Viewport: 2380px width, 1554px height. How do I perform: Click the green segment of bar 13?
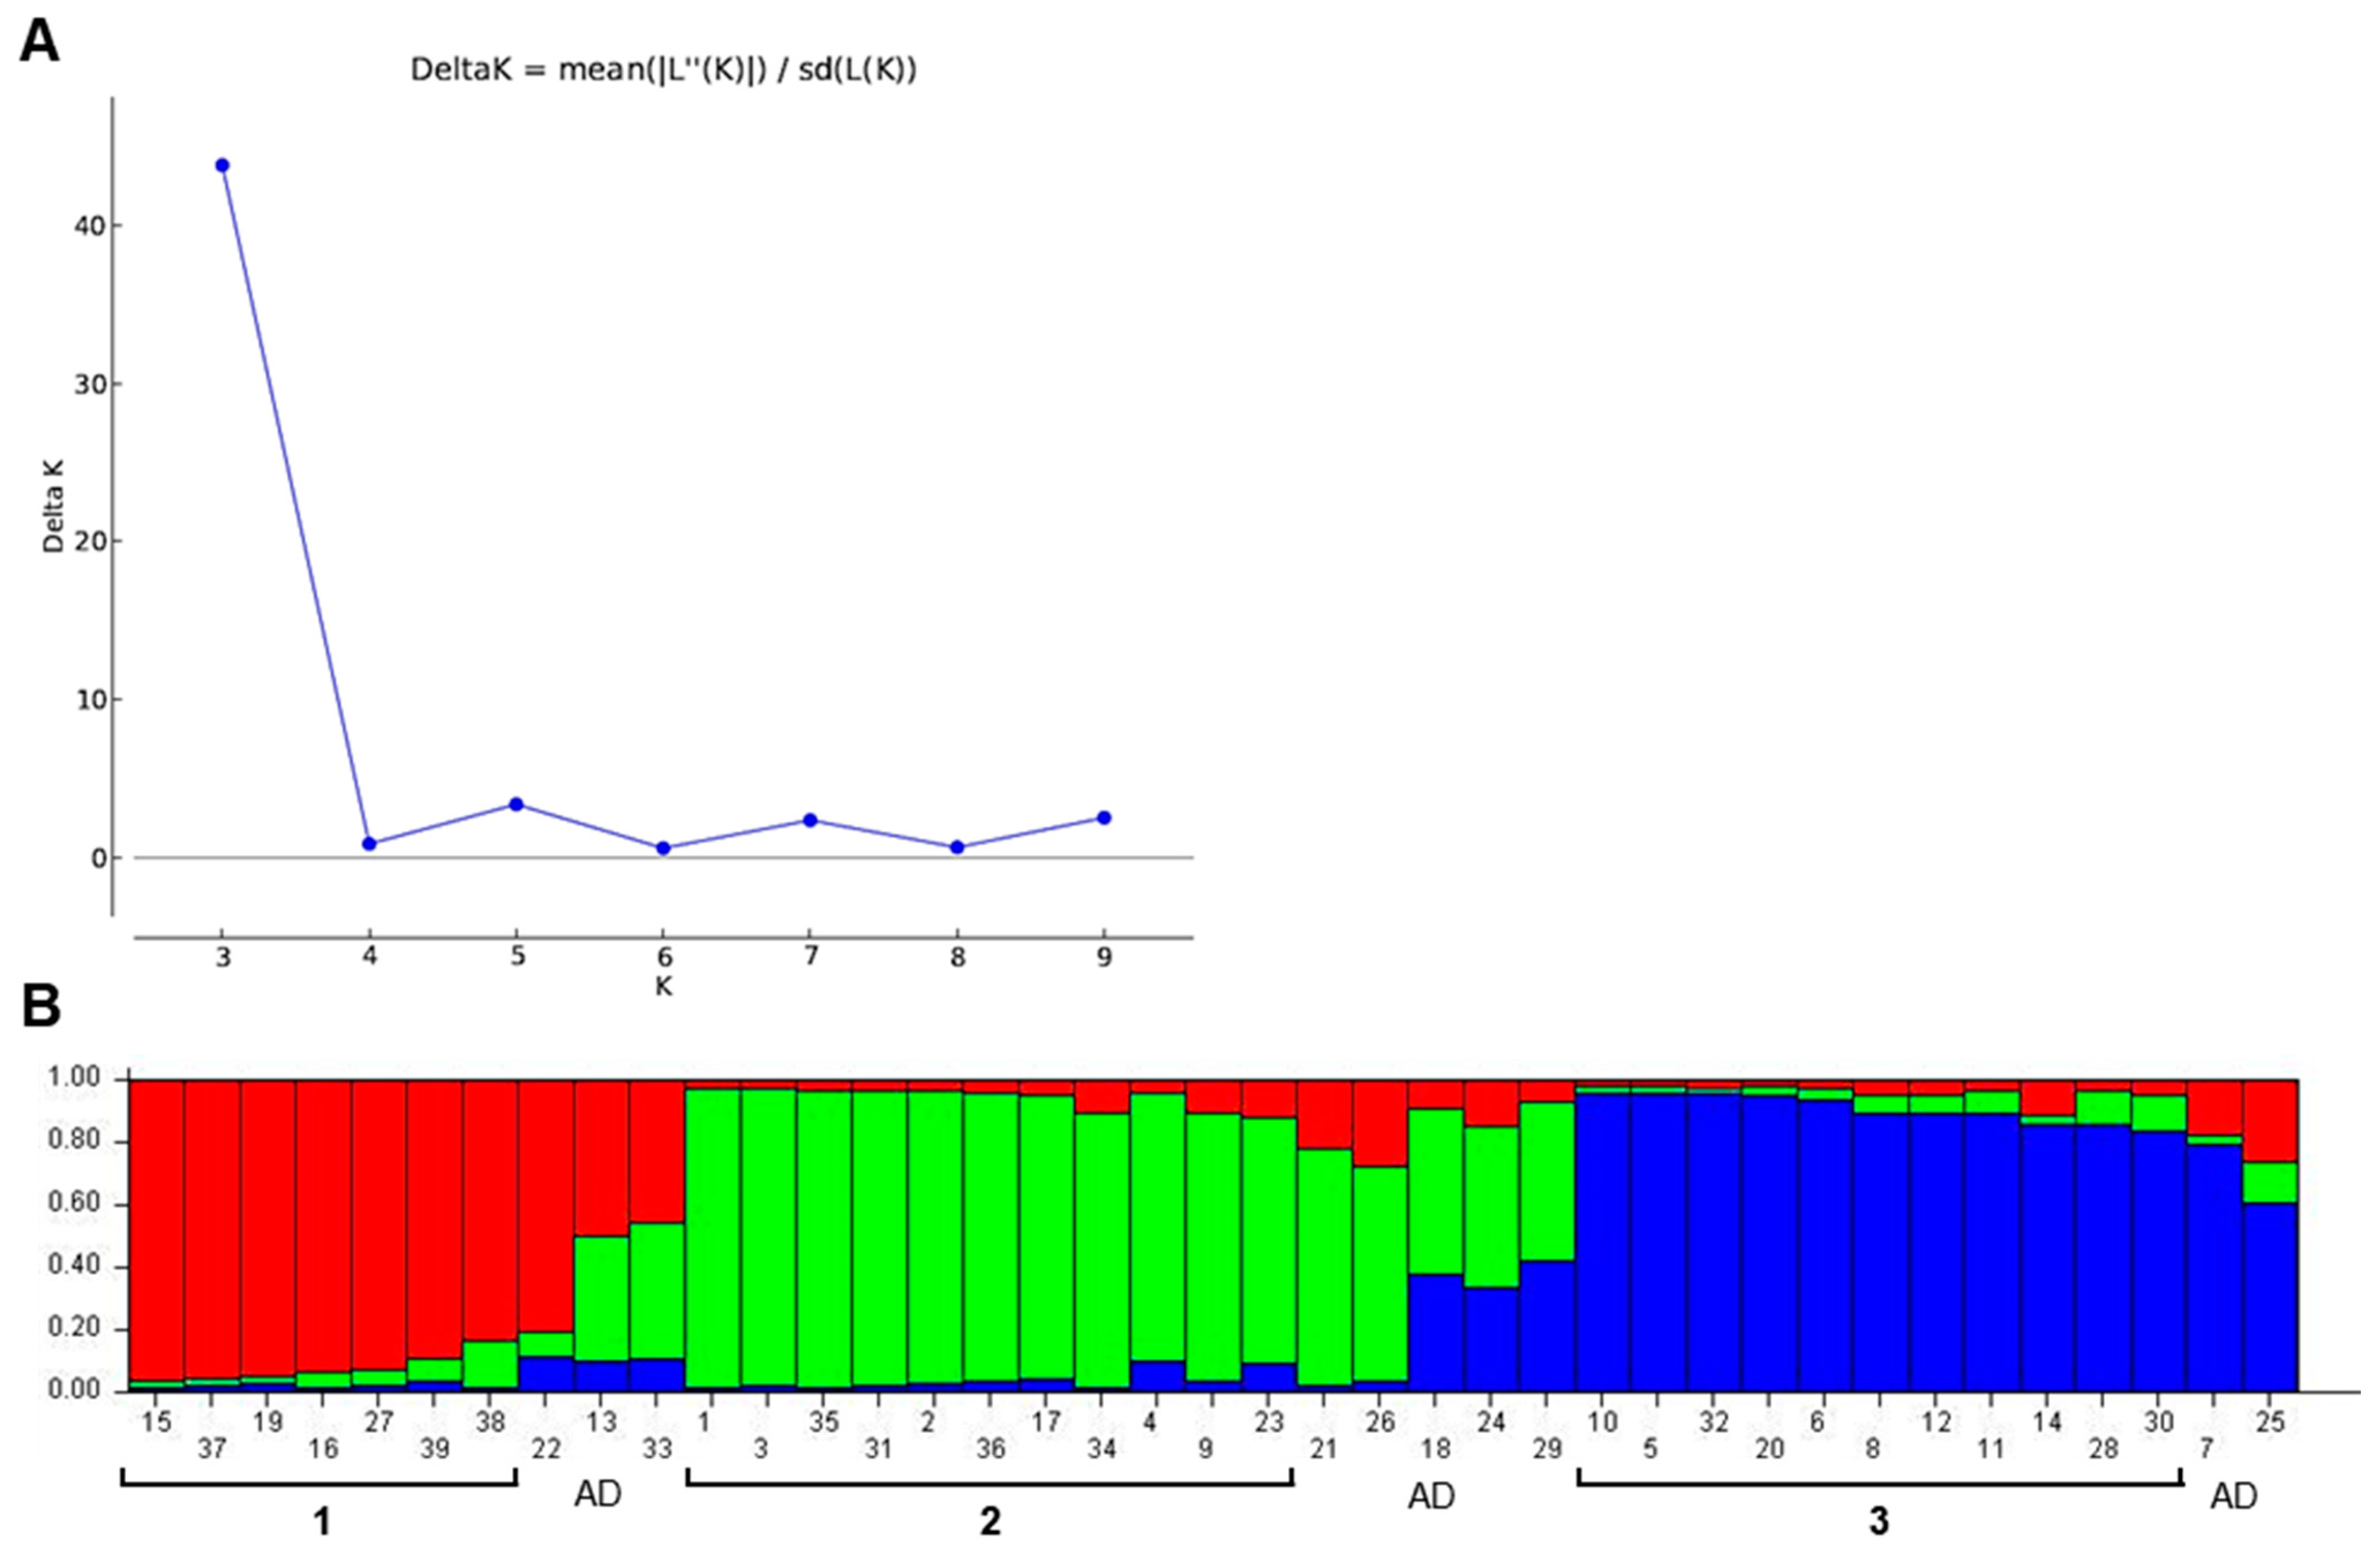point(601,1298)
